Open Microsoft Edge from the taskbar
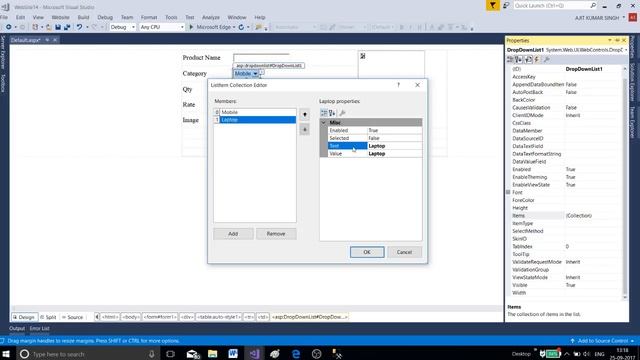 pos(296,353)
